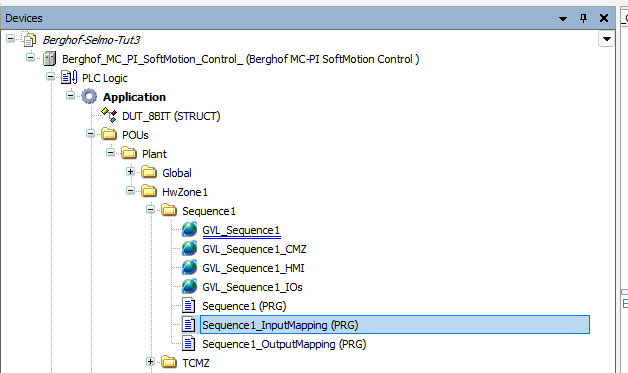Click the Application gear icon
This screenshot has width=628, height=373.
click(89, 97)
